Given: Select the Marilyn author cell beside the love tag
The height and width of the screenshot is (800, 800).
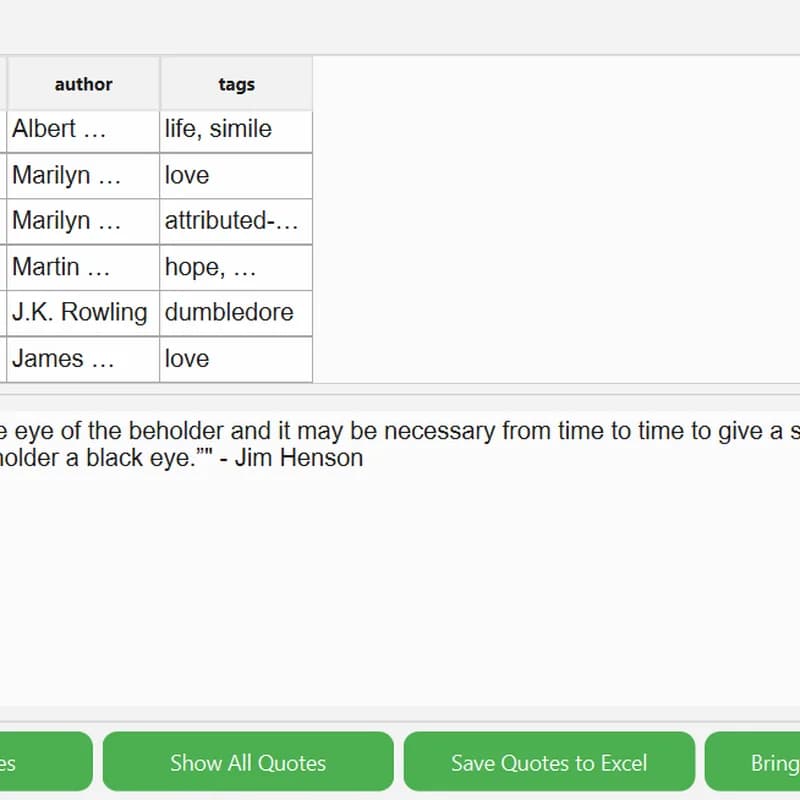Looking at the screenshot, I should click(83, 176).
